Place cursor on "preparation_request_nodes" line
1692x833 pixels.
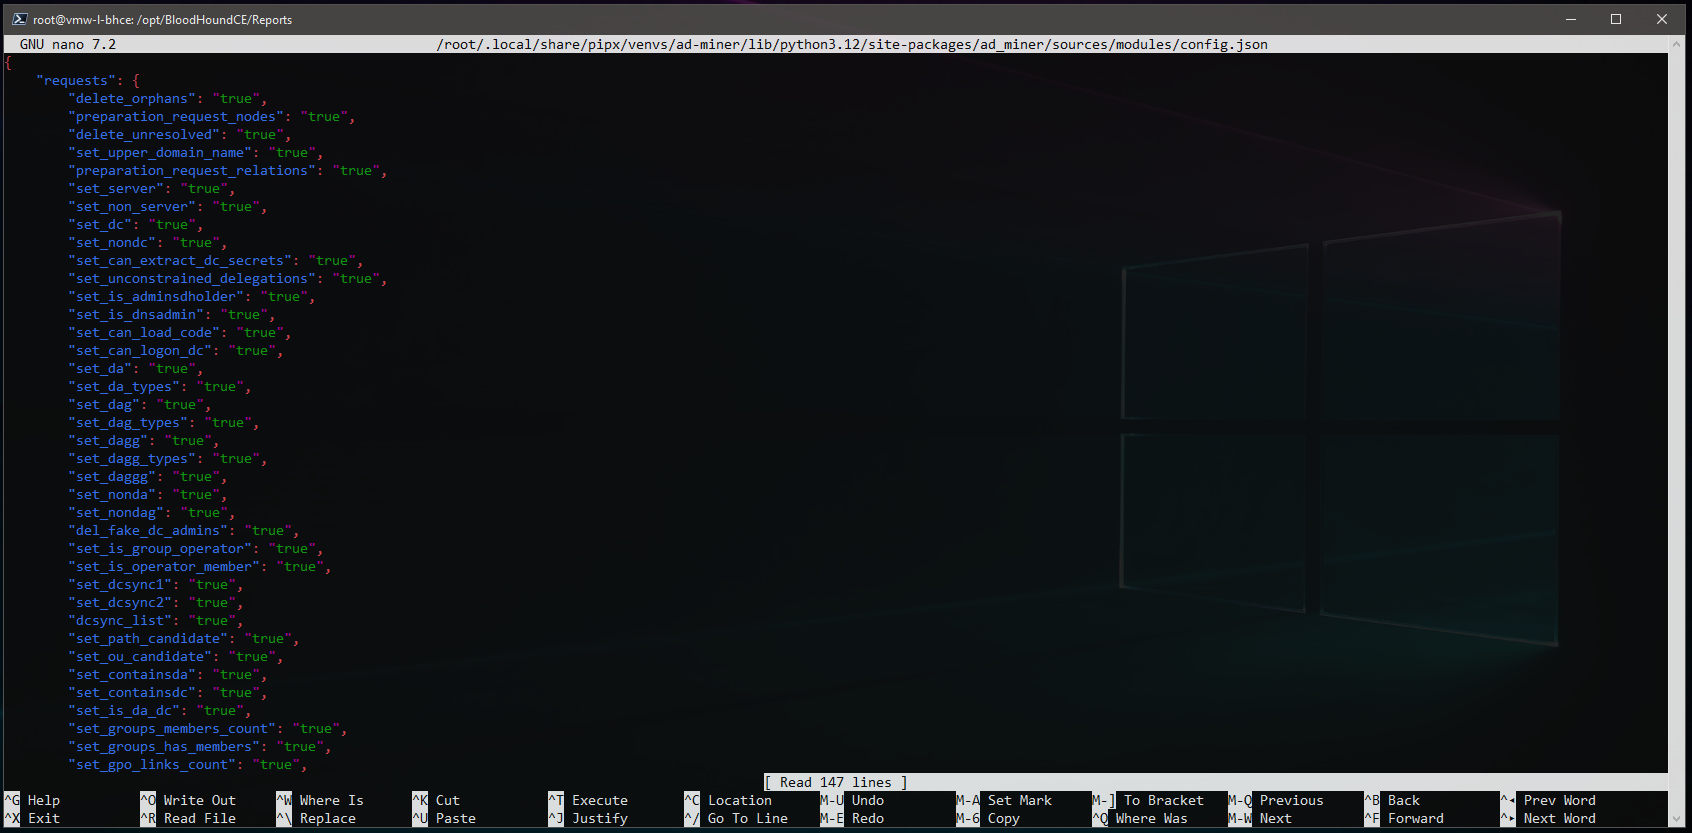point(212,117)
